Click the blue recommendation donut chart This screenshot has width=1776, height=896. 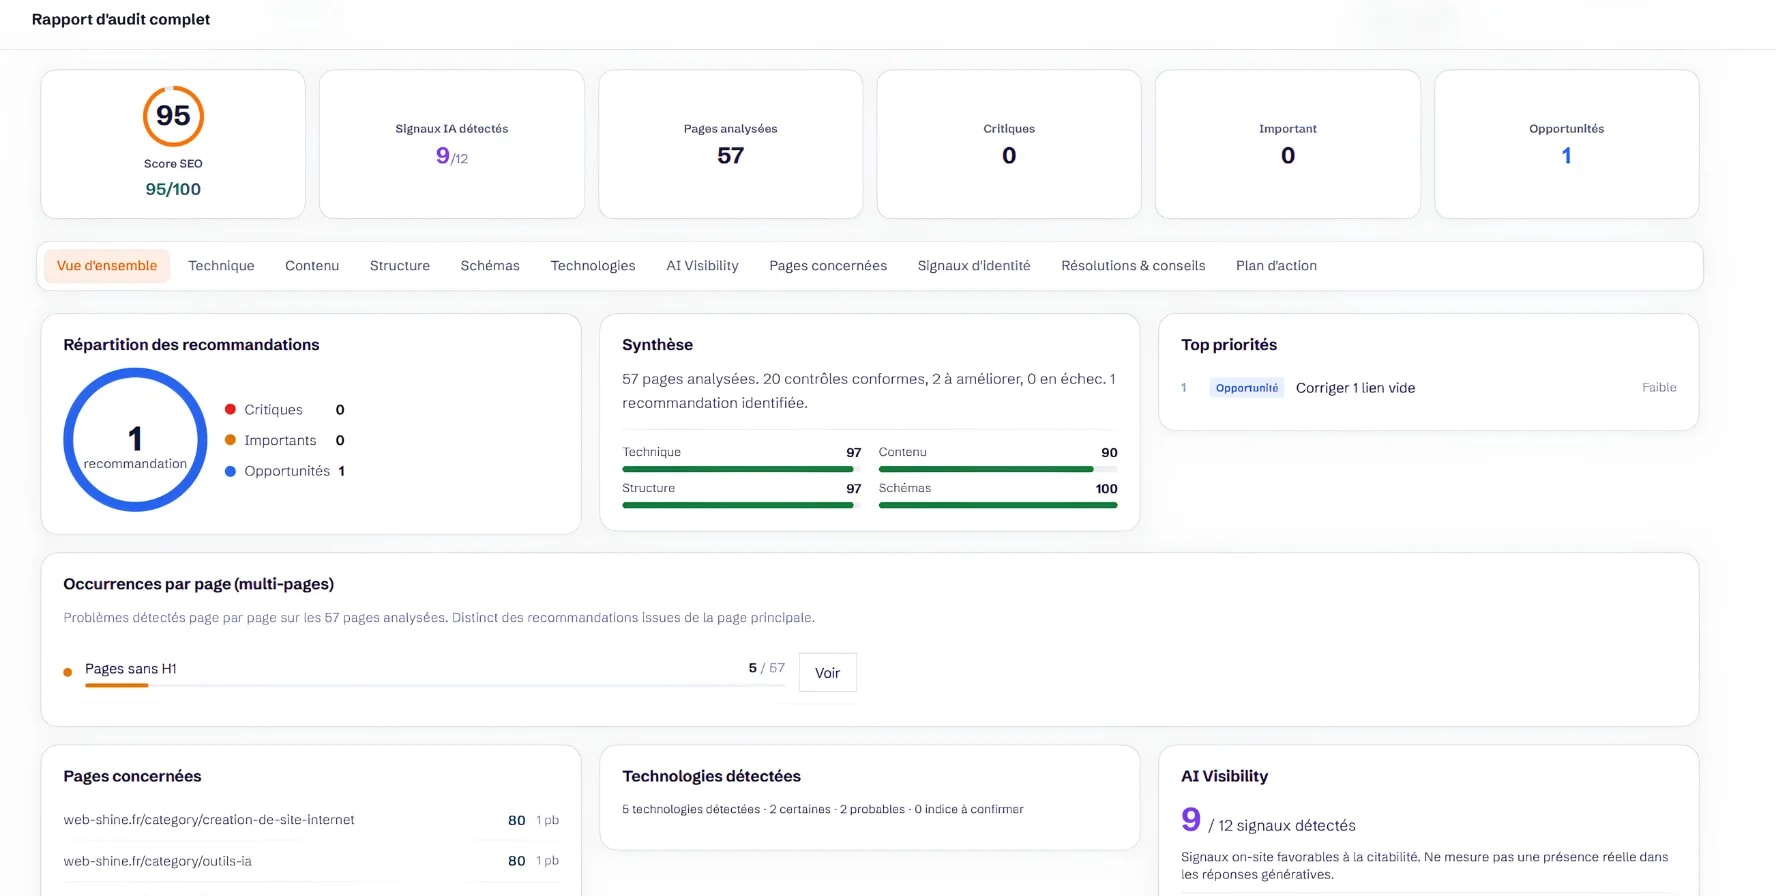(x=135, y=440)
